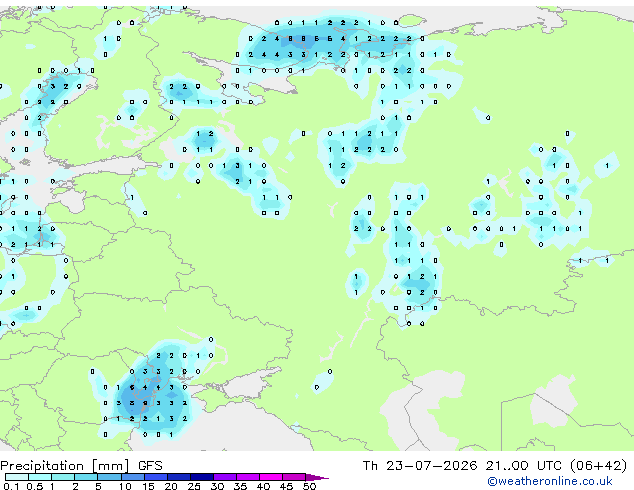Image resolution: width=634 pixels, height=490 pixels.
Task: Click the "Th 23-07-2026" date text
Action: coord(420,466)
